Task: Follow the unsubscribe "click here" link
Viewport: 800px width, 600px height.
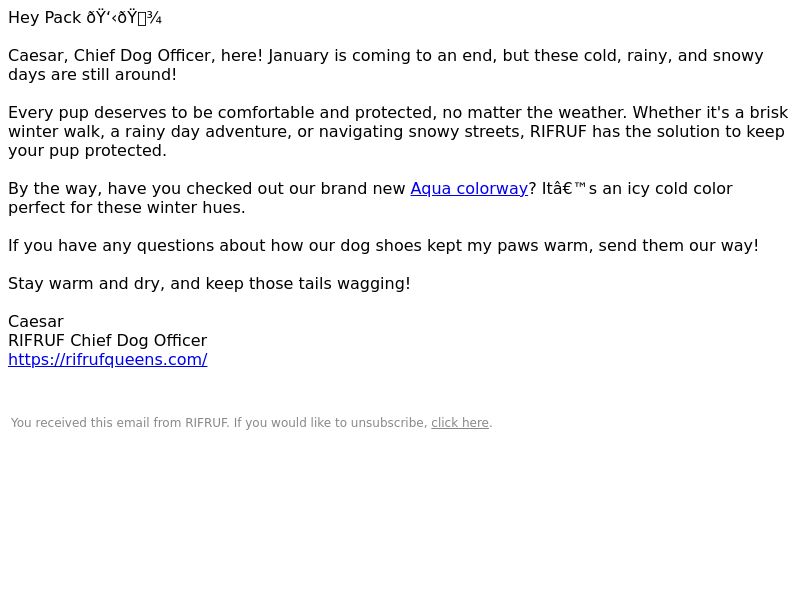Action: [460, 423]
